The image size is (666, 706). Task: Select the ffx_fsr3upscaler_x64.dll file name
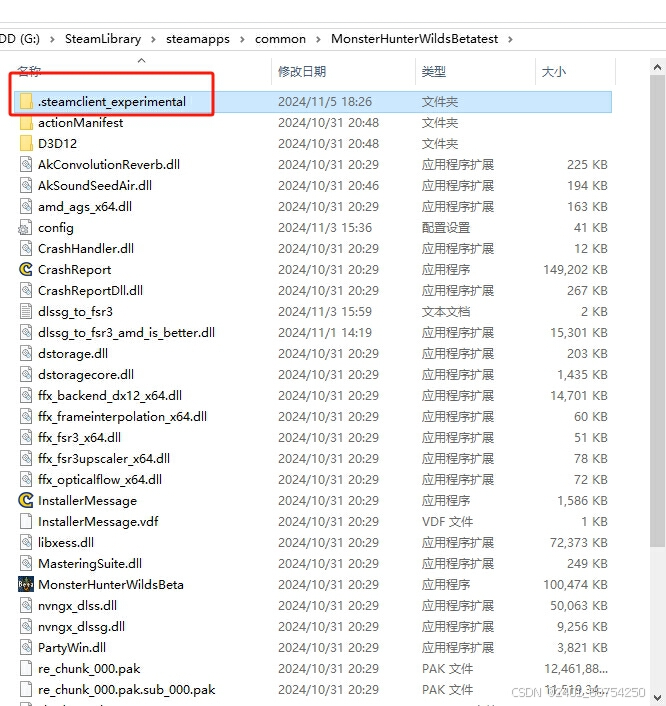(104, 459)
